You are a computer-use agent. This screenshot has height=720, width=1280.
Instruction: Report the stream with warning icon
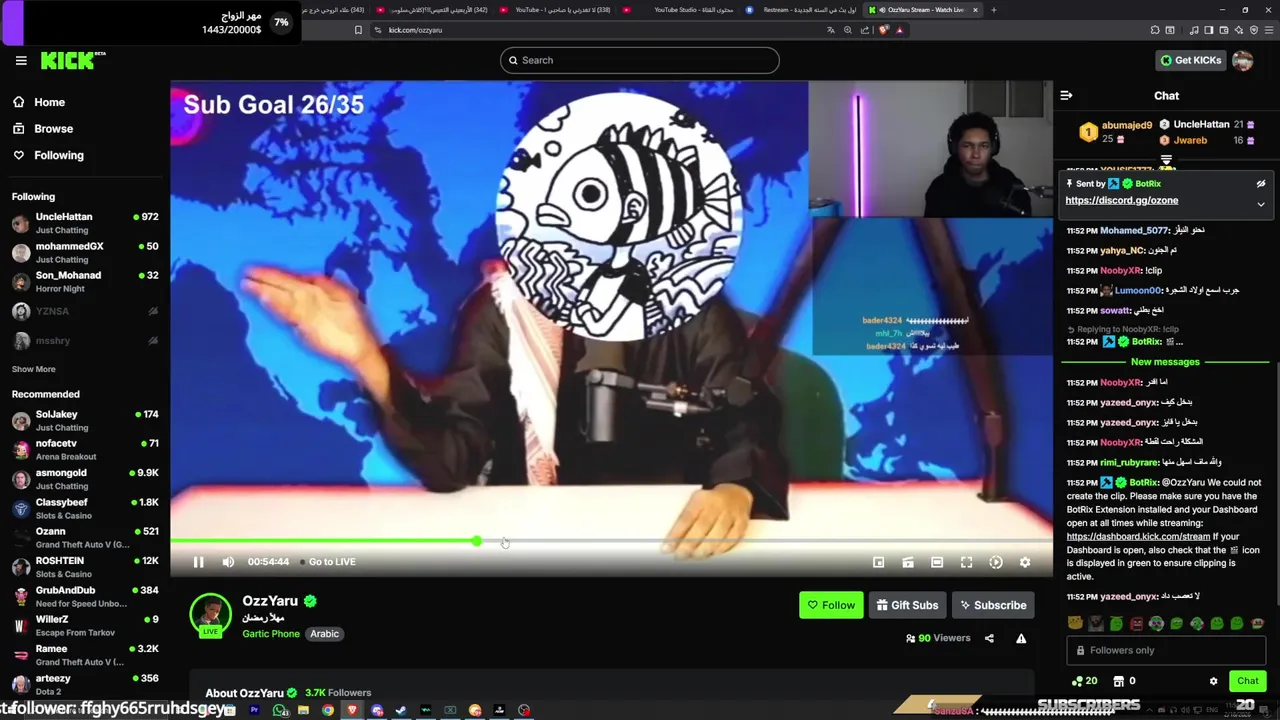(x=1021, y=638)
